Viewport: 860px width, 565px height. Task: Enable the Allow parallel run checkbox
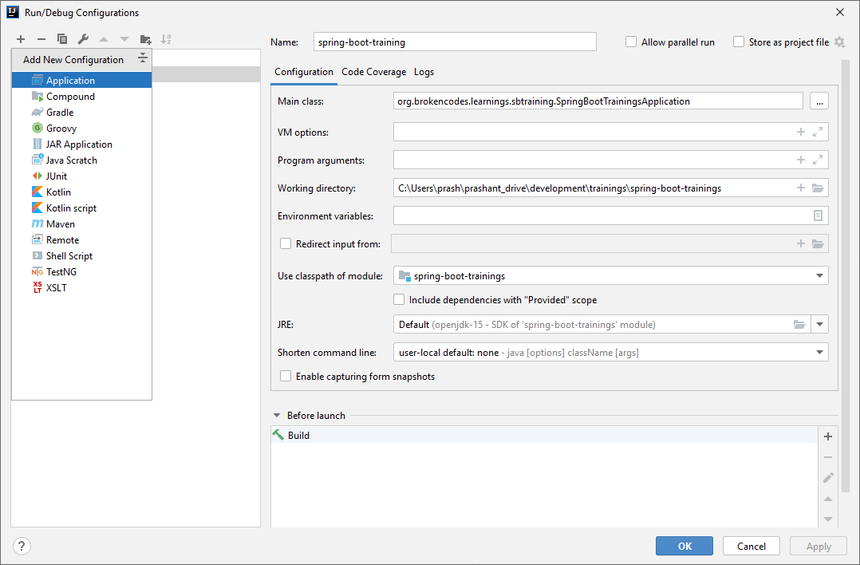[x=631, y=42]
